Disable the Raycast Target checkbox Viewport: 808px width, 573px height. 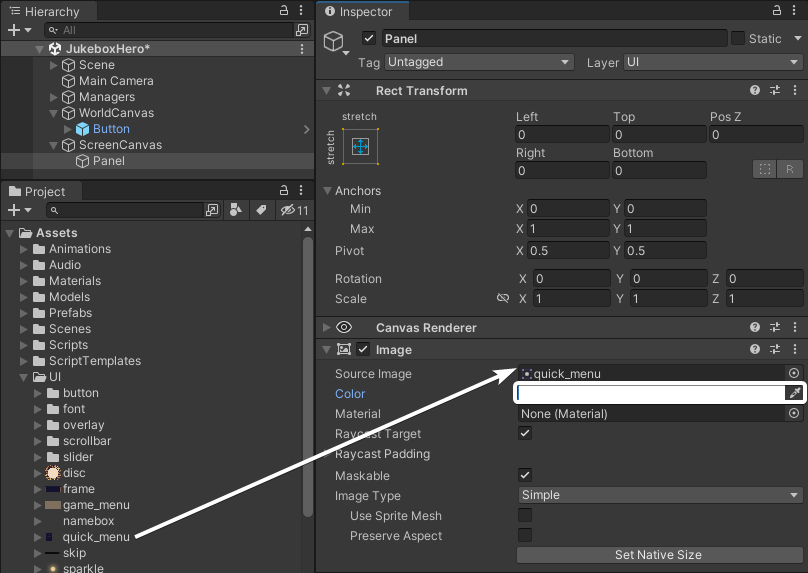(x=525, y=433)
